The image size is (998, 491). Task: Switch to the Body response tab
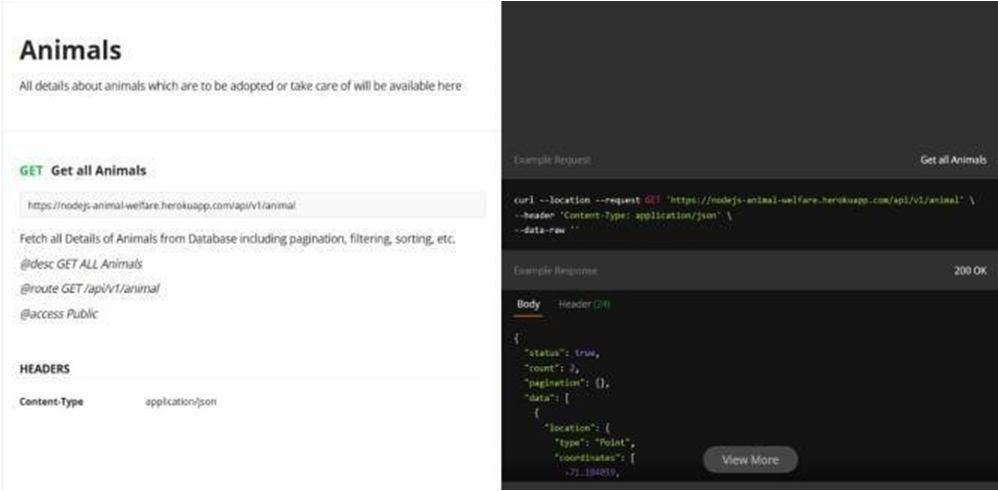(x=528, y=304)
